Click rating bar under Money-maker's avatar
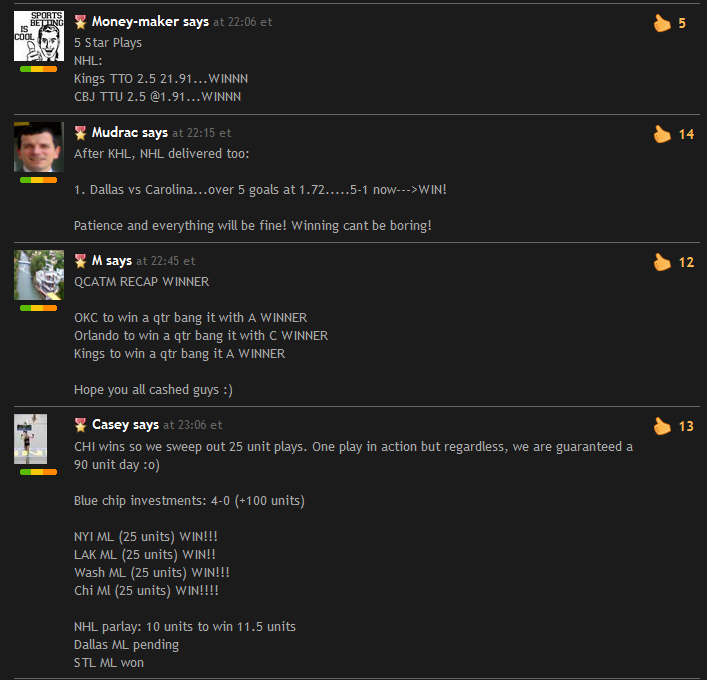This screenshot has width=707, height=680. (x=39, y=69)
